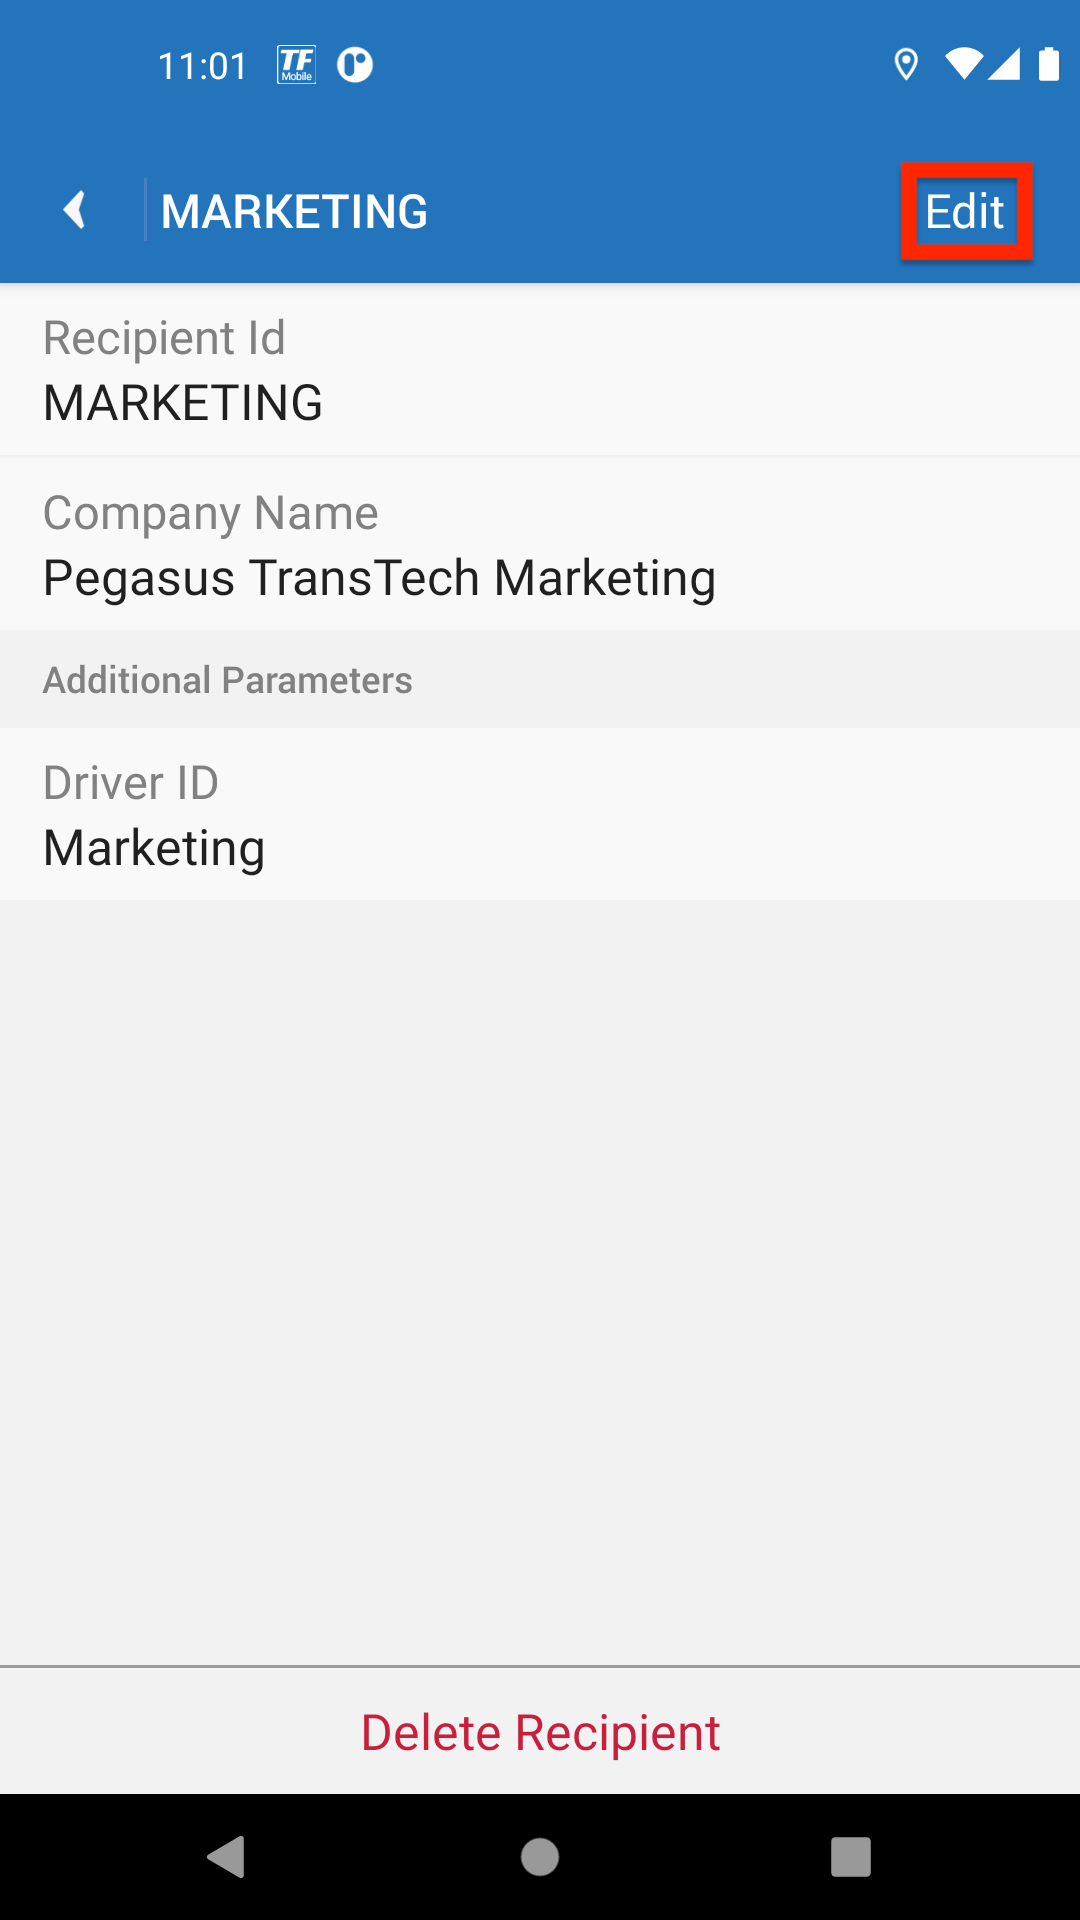The height and width of the screenshot is (1920, 1080).
Task: Tap the Additional Parameters section header
Action: point(228,680)
